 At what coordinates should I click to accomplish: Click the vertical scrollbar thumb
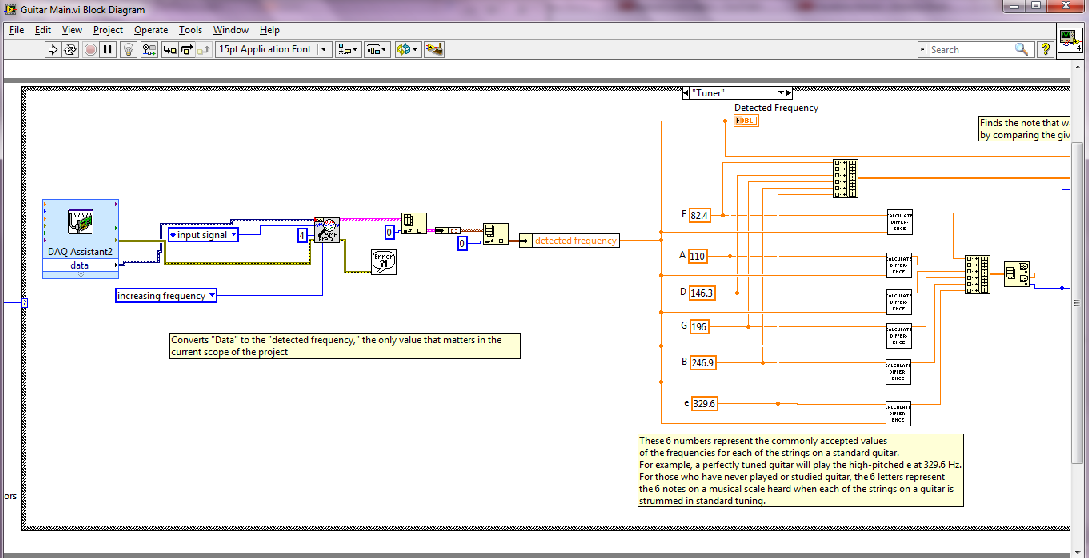[1077, 302]
